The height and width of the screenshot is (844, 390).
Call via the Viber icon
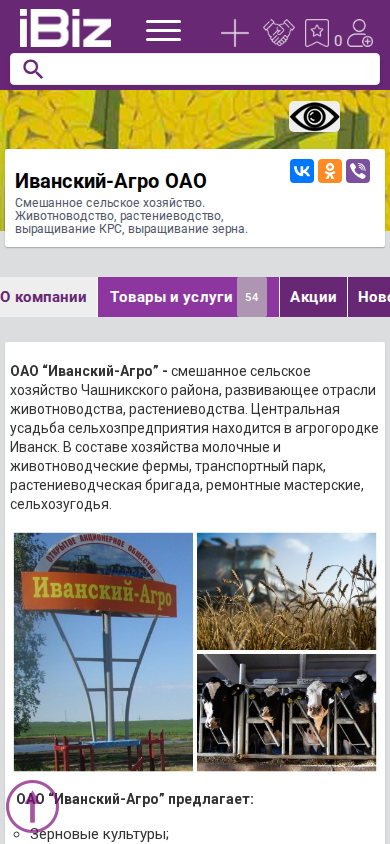[x=358, y=171]
